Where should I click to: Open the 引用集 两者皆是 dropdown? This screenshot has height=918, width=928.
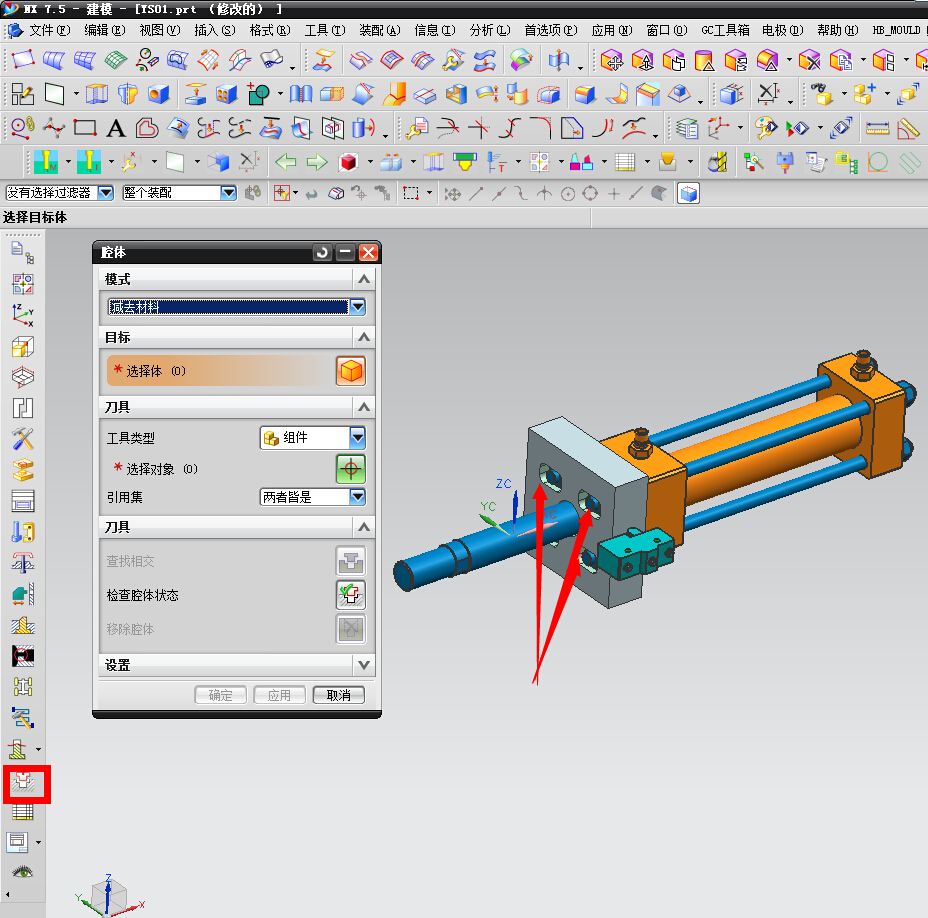(357, 497)
